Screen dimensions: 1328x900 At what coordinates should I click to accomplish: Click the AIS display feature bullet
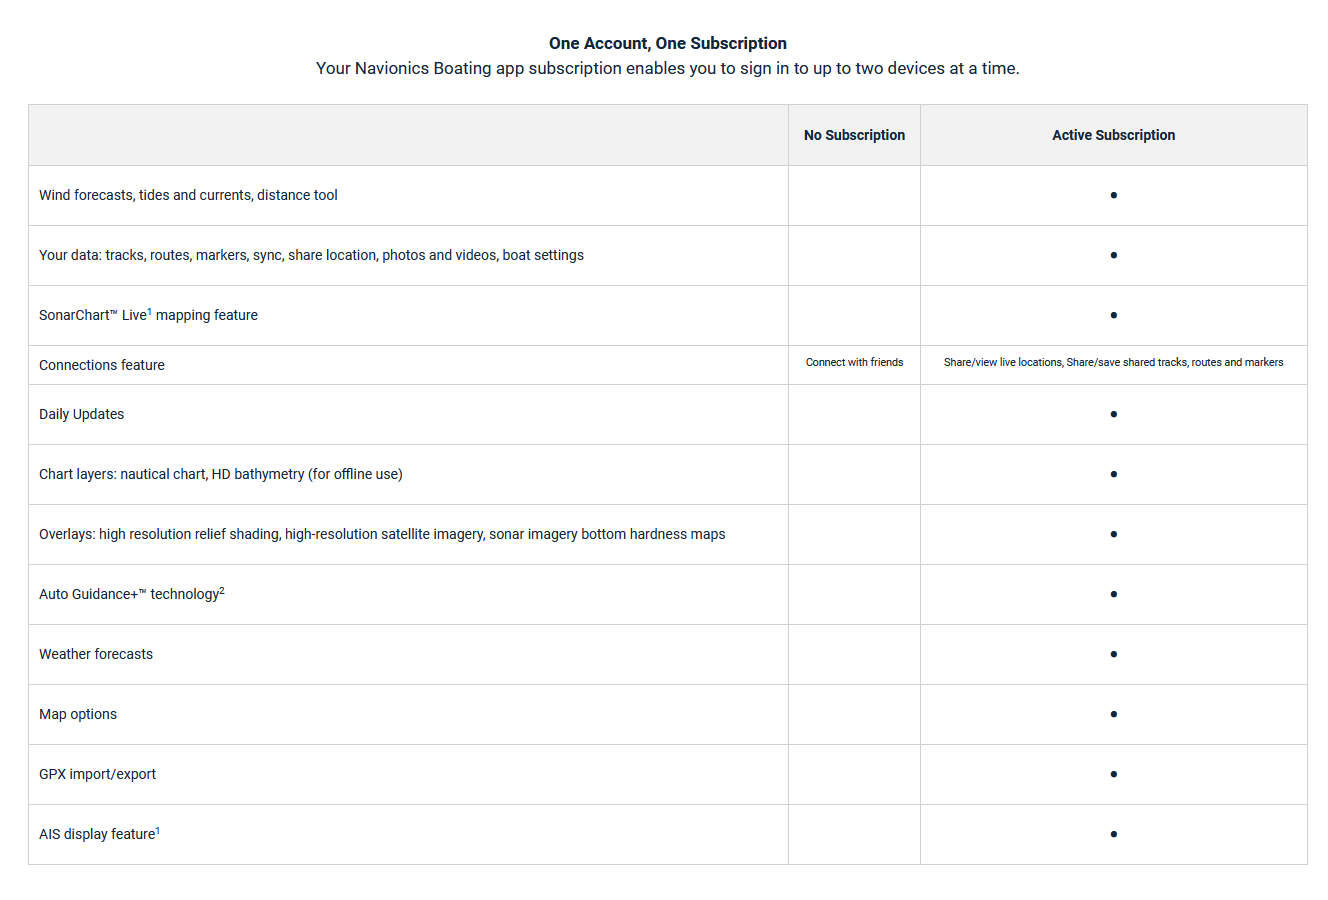(1113, 834)
